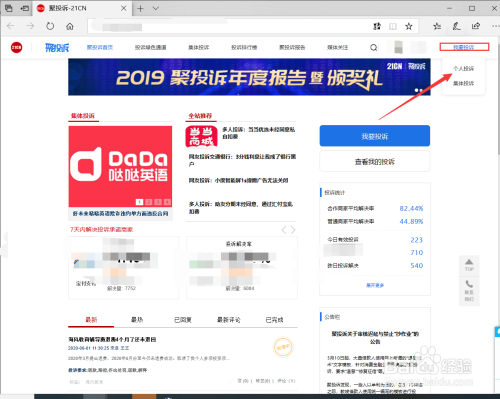Open the new tab plus button
This screenshot has width=500, height=399.
[x=140, y=9]
